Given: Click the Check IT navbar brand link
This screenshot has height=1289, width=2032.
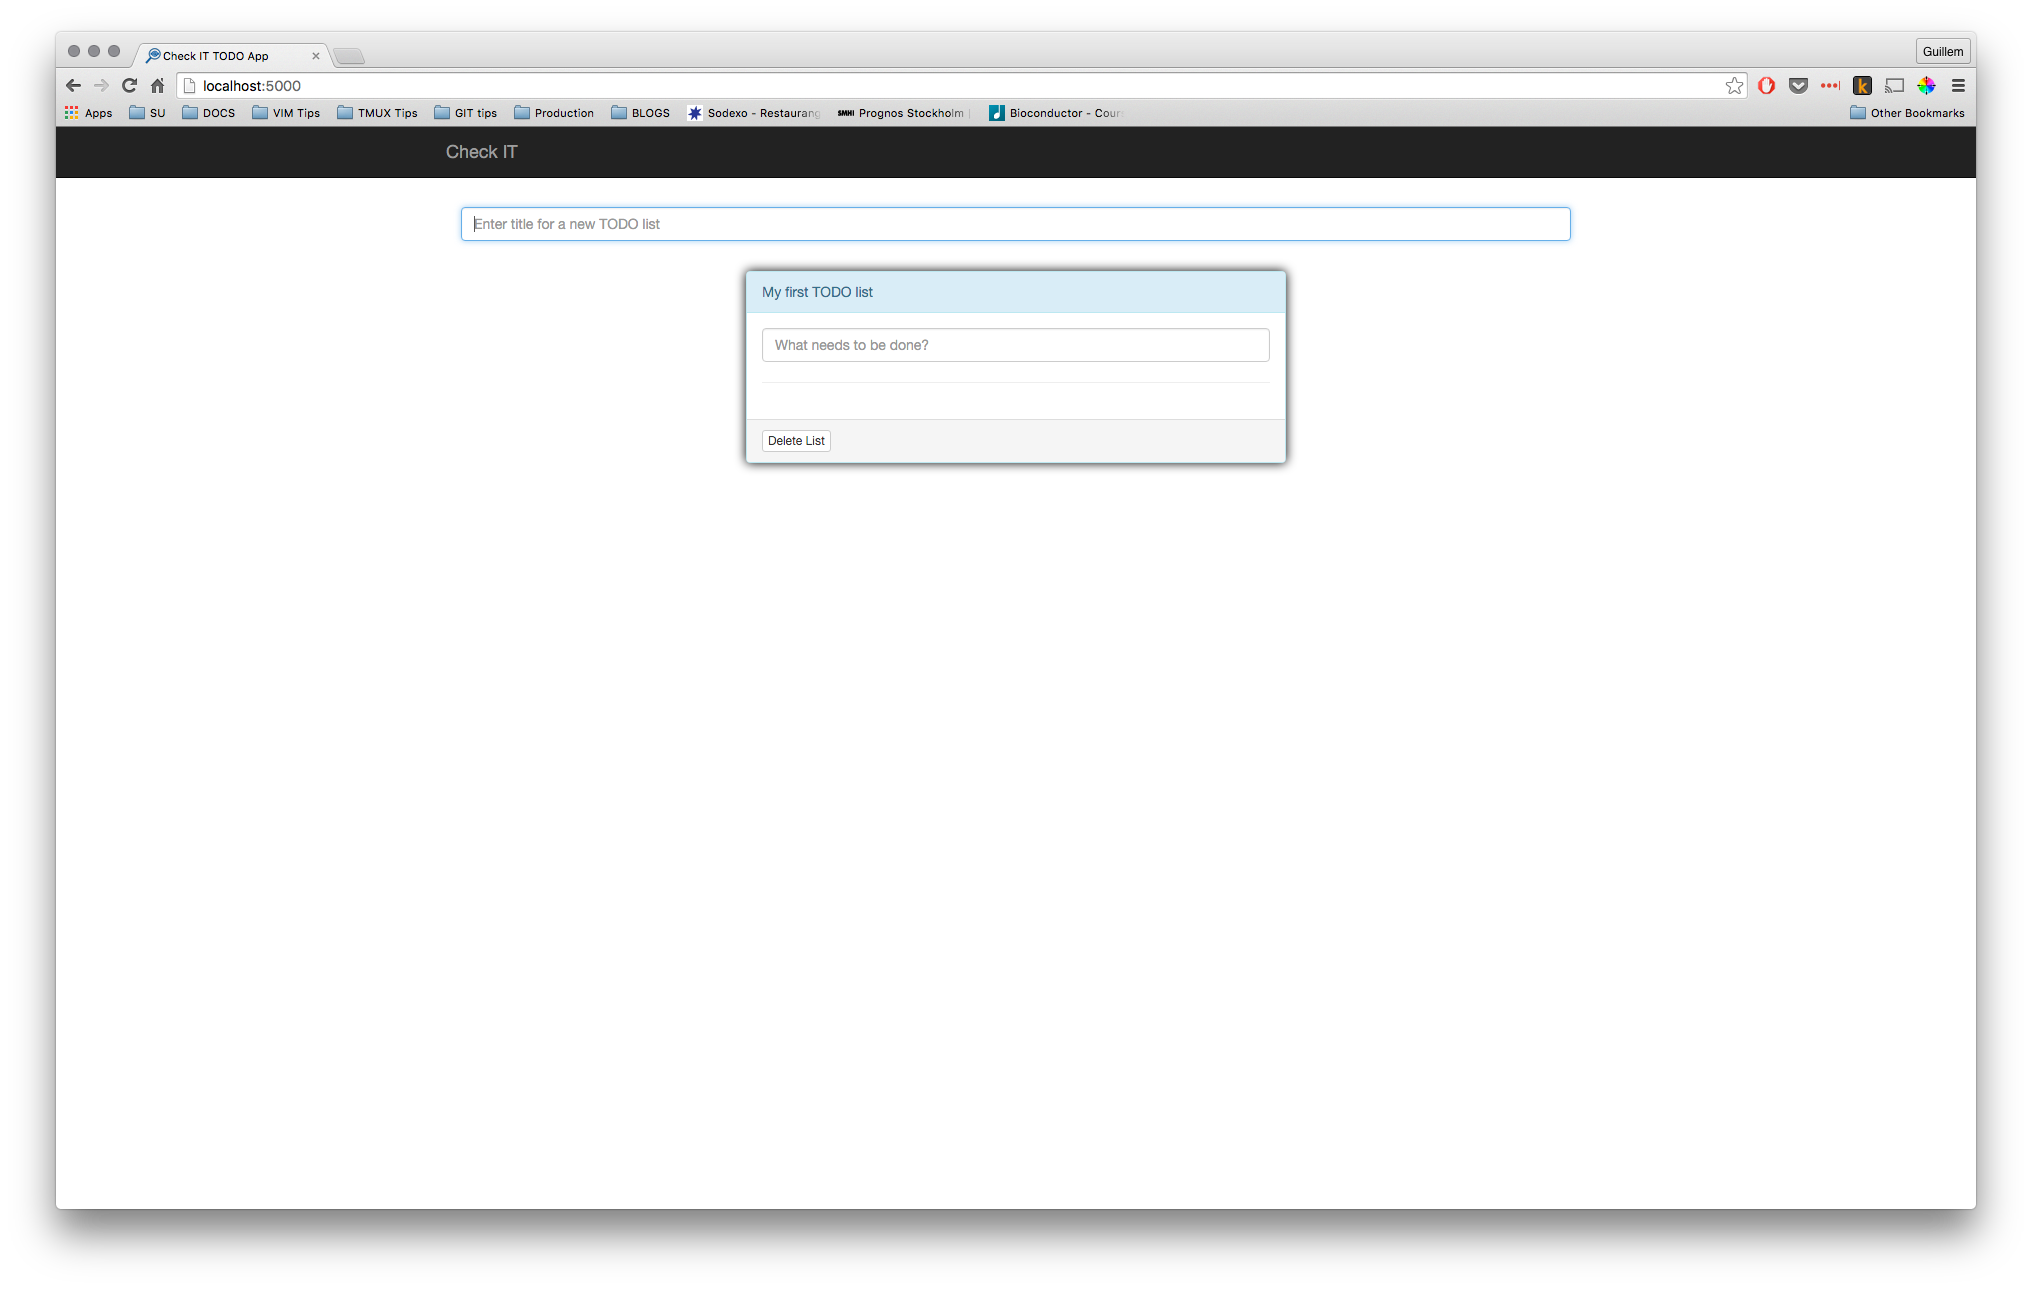Looking at the screenshot, I should [x=481, y=152].
